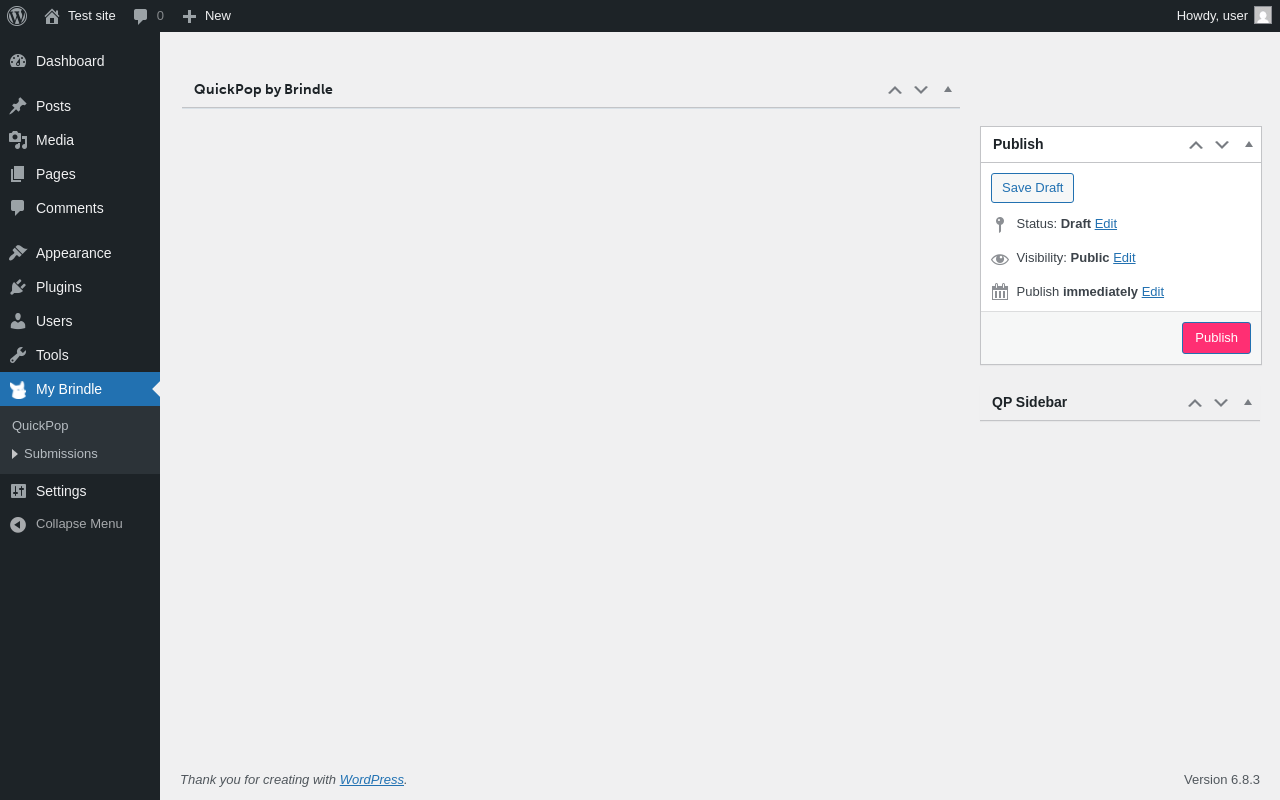The height and width of the screenshot is (800, 1280).
Task: Toggle the Publish panel
Action: click(1249, 144)
